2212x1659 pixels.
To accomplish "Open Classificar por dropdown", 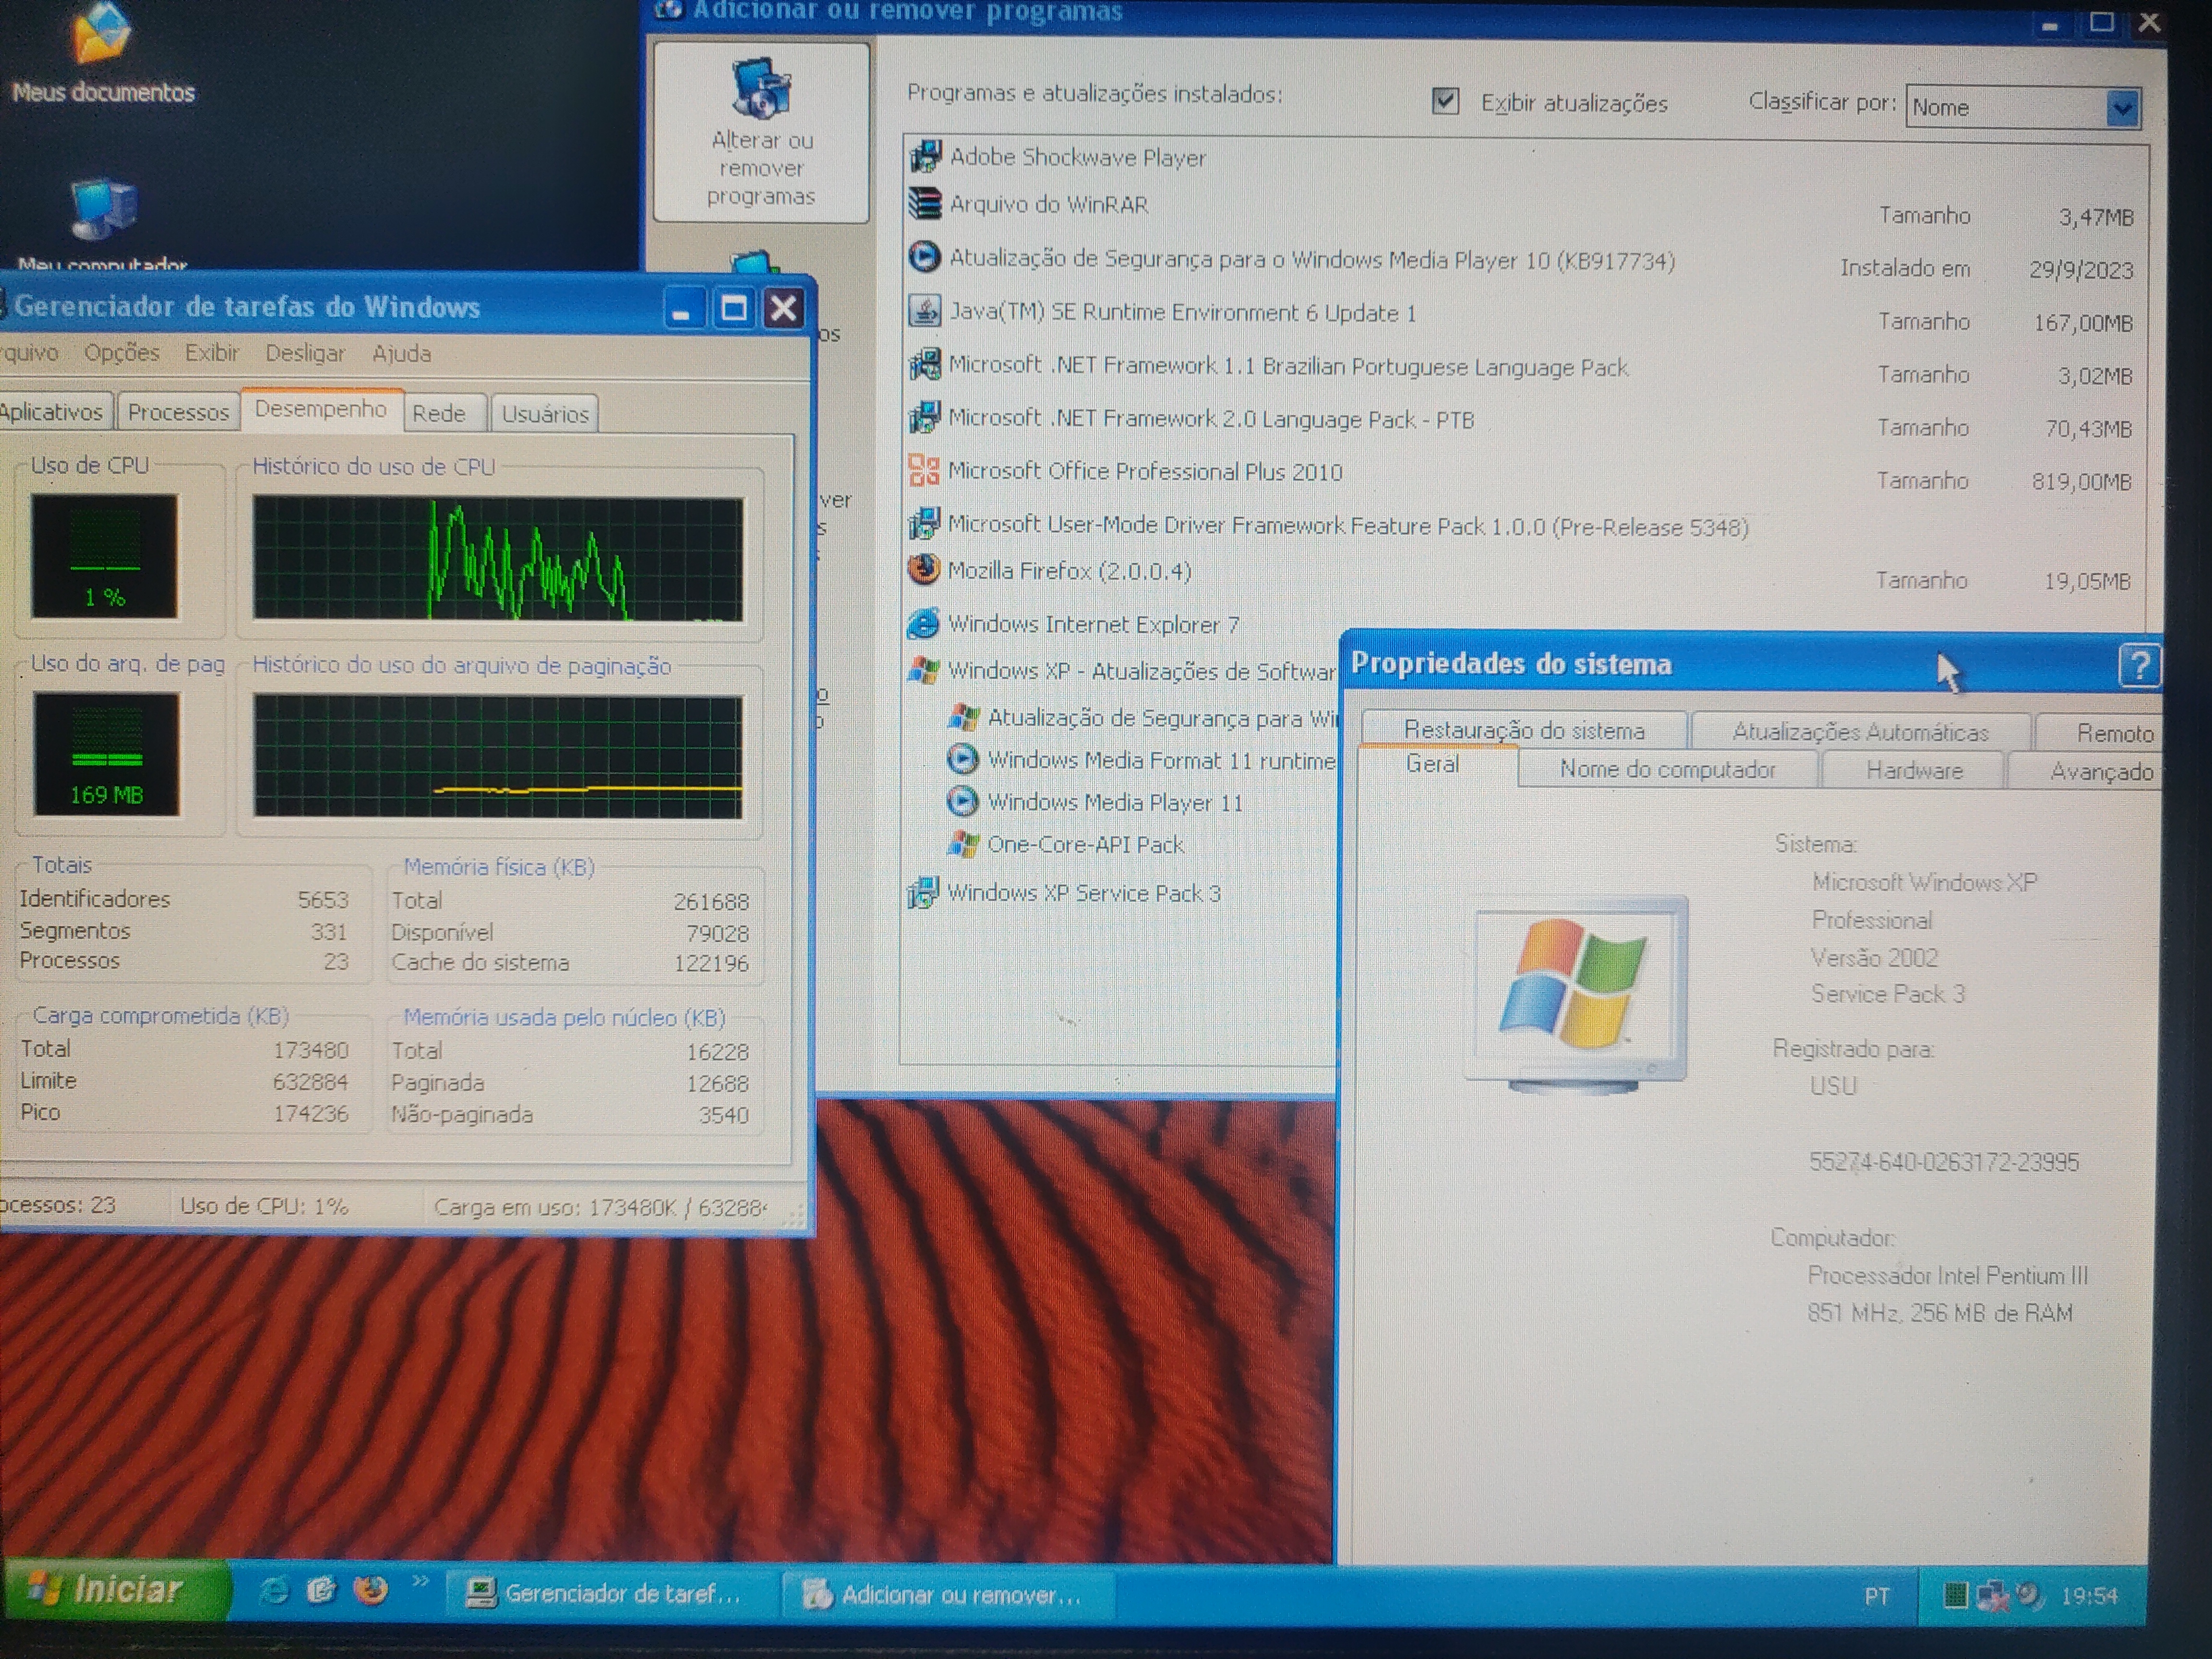I will click(2122, 107).
